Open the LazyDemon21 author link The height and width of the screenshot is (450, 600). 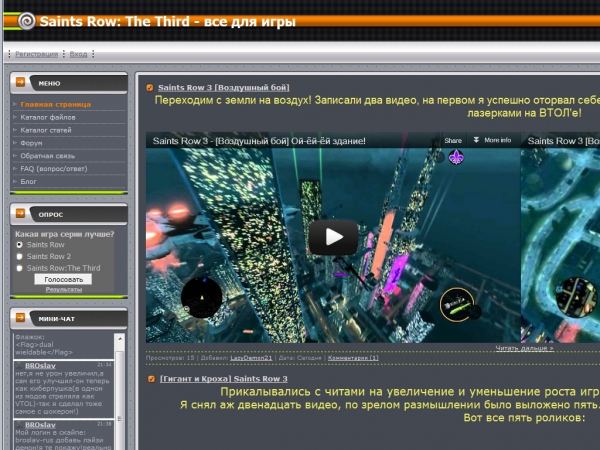pyautogui.click(x=251, y=358)
